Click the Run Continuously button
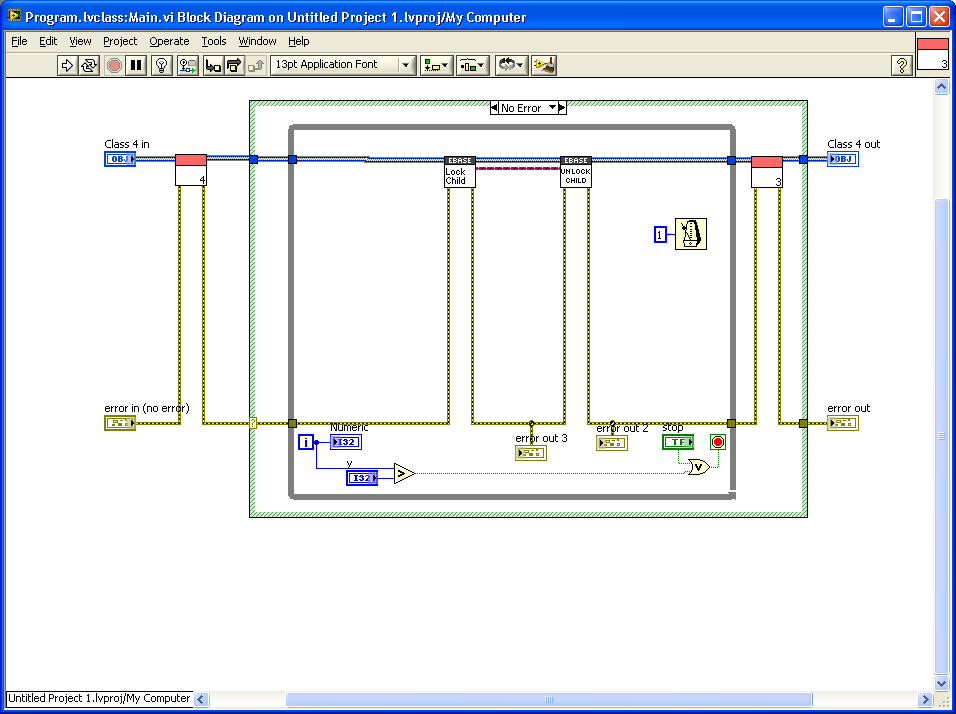The width and height of the screenshot is (956, 714). click(90, 65)
